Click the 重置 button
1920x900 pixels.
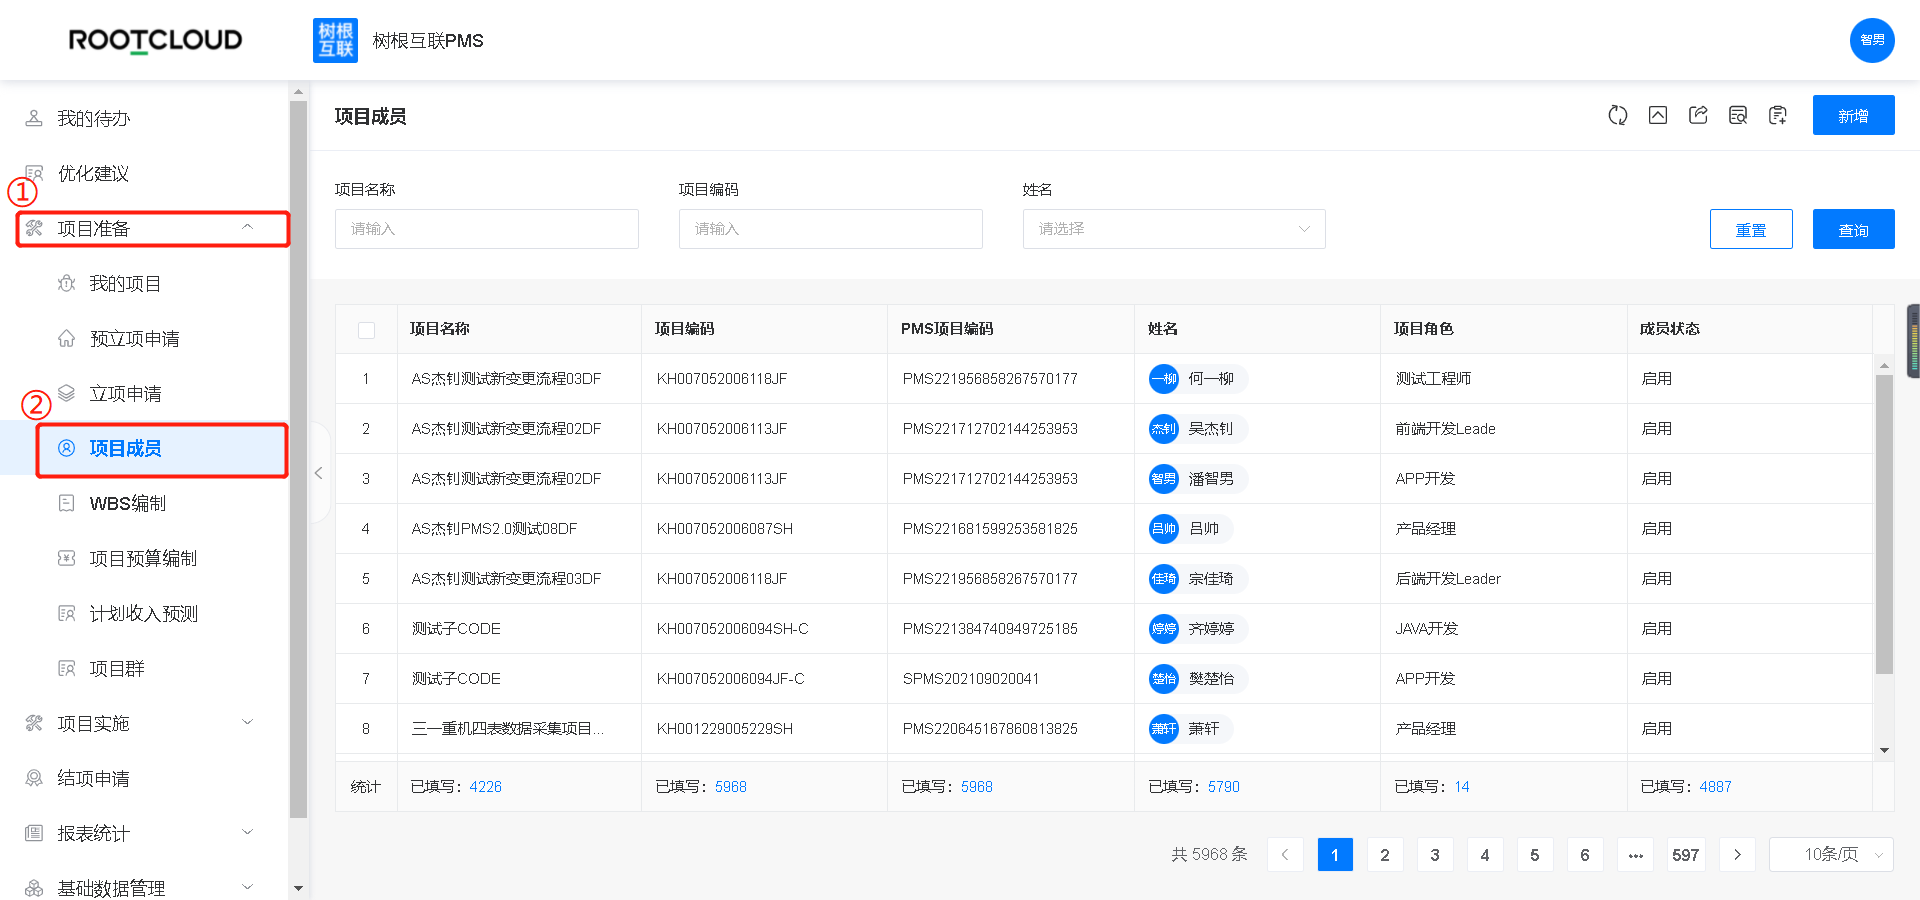(1751, 229)
